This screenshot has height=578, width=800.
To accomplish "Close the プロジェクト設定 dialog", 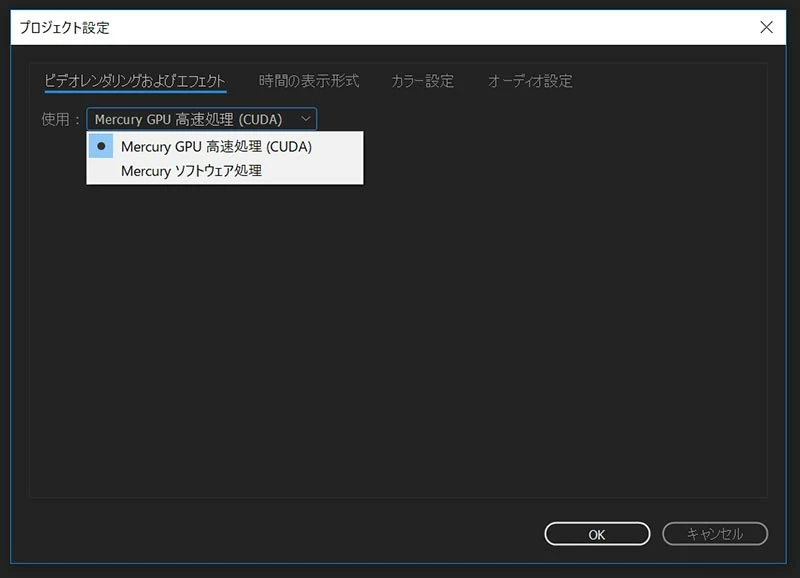I will click(x=766, y=28).
